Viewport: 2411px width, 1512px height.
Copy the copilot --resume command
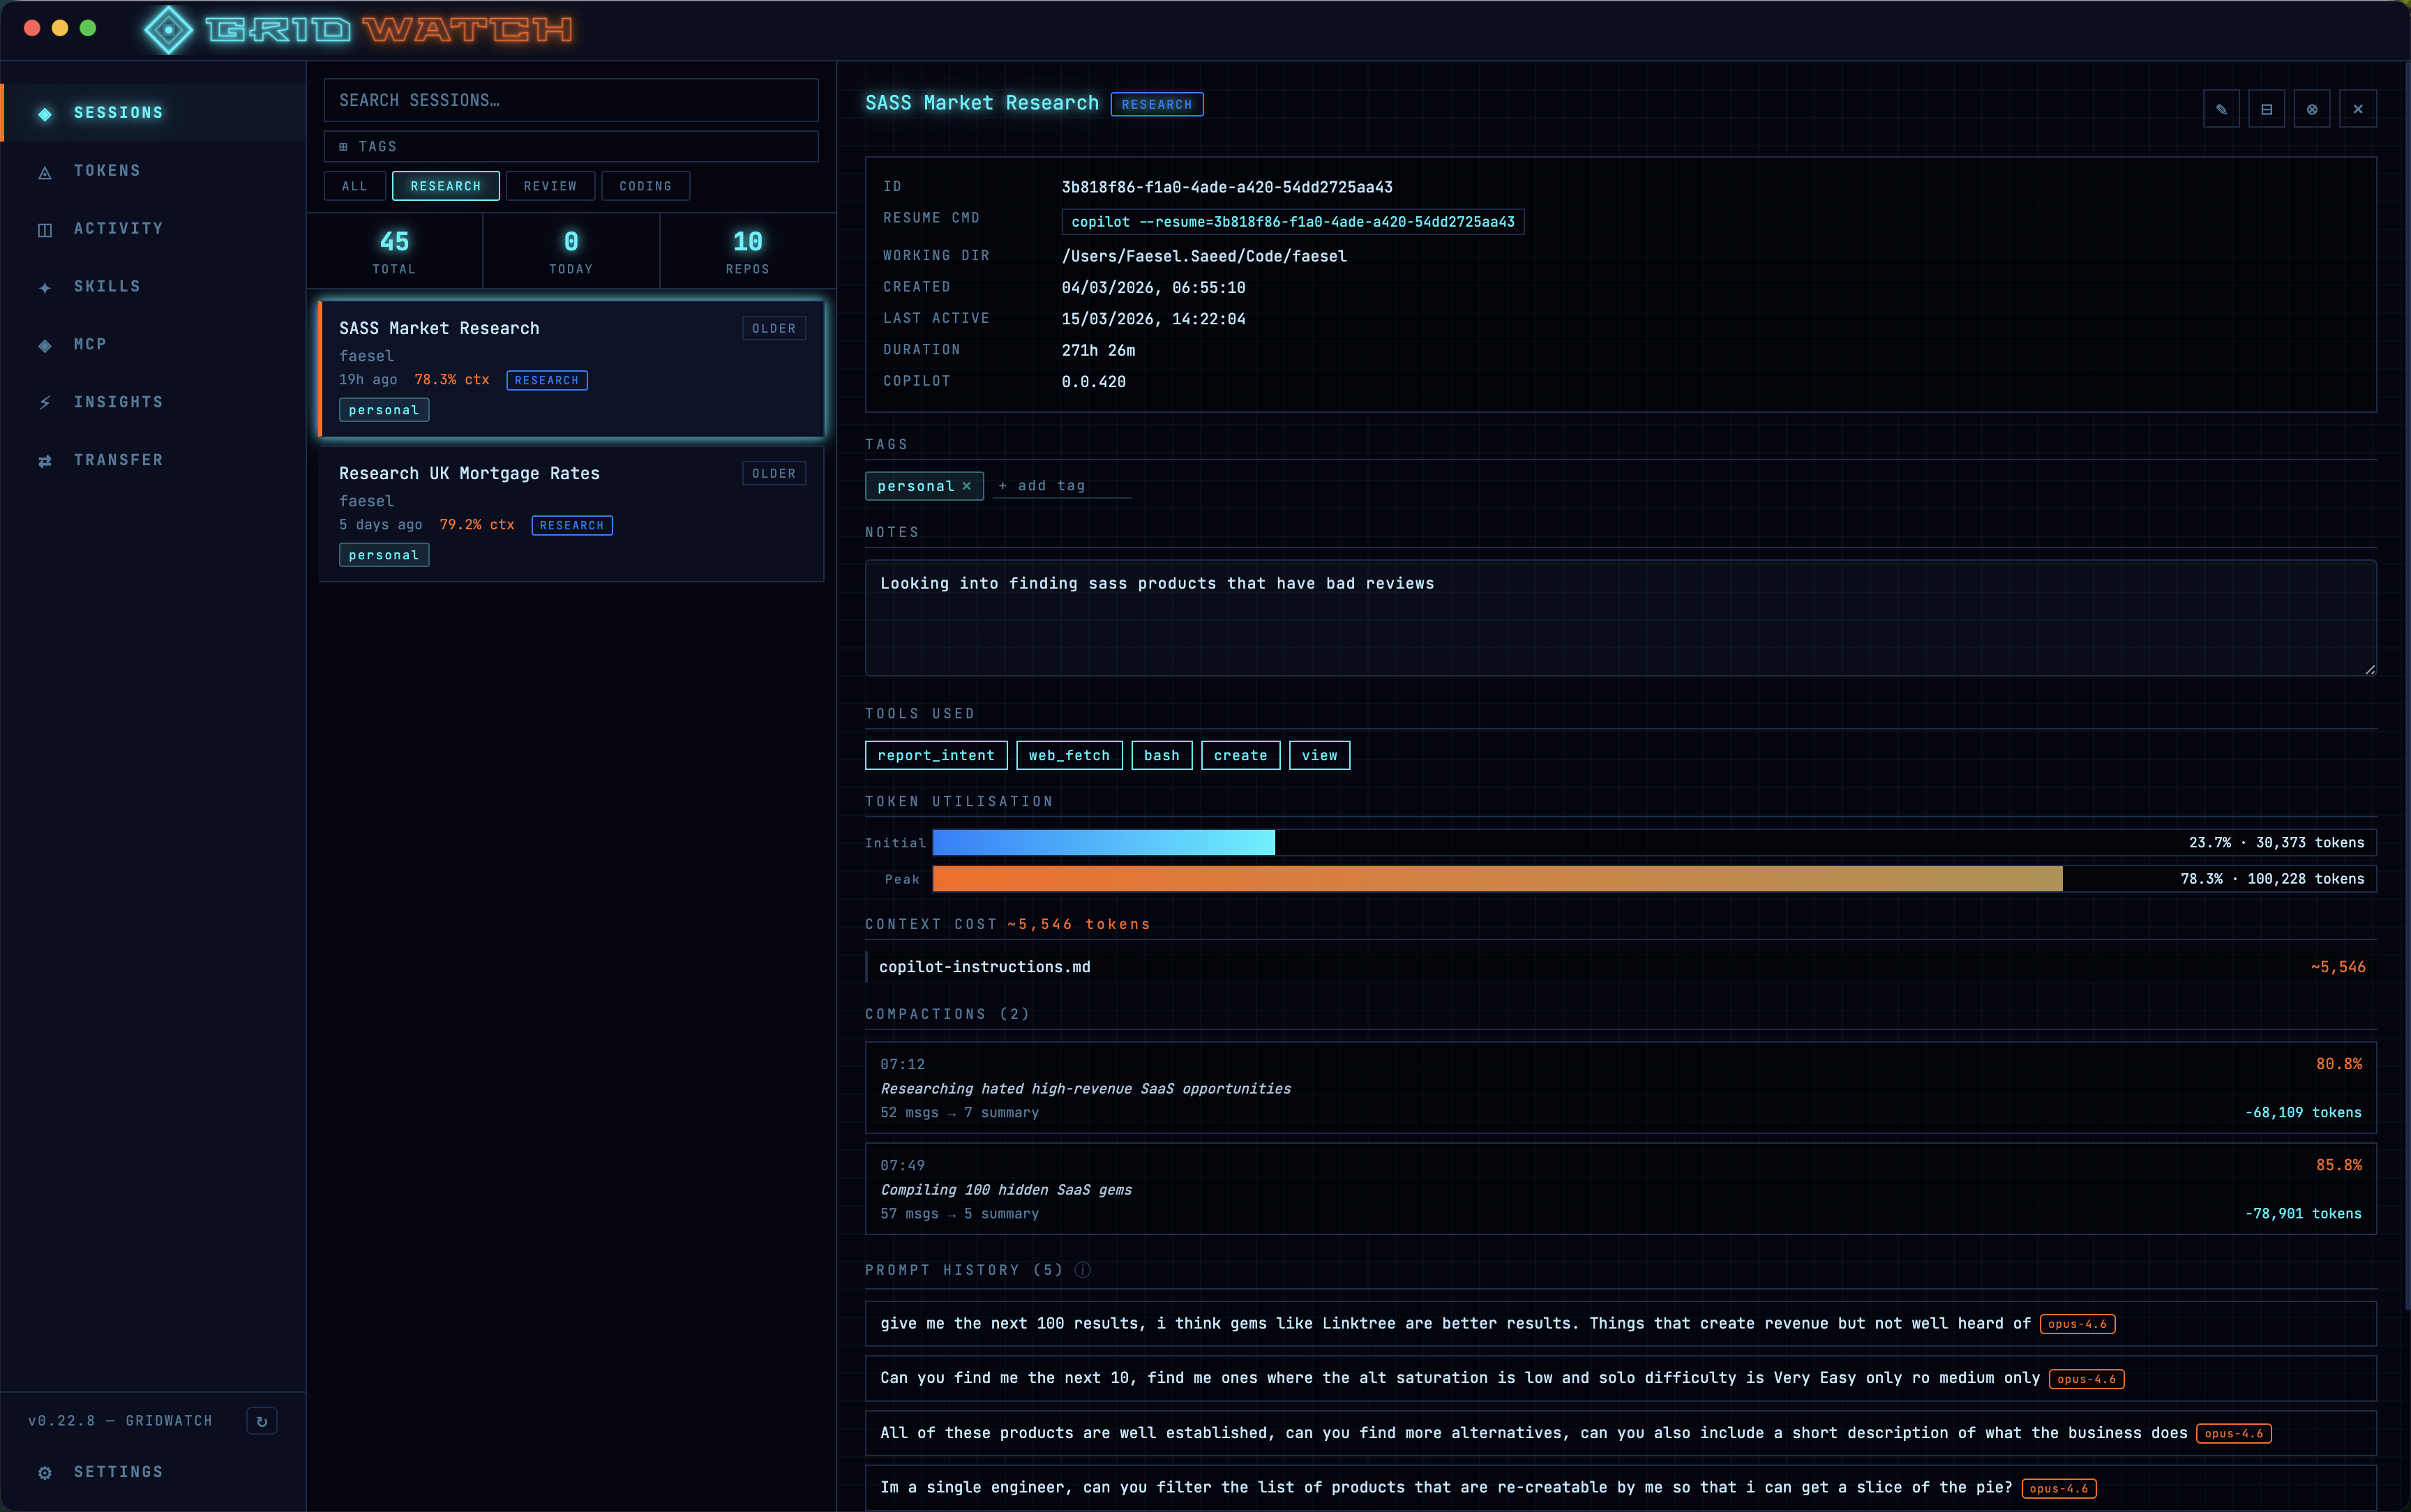tap(1292, 222)
